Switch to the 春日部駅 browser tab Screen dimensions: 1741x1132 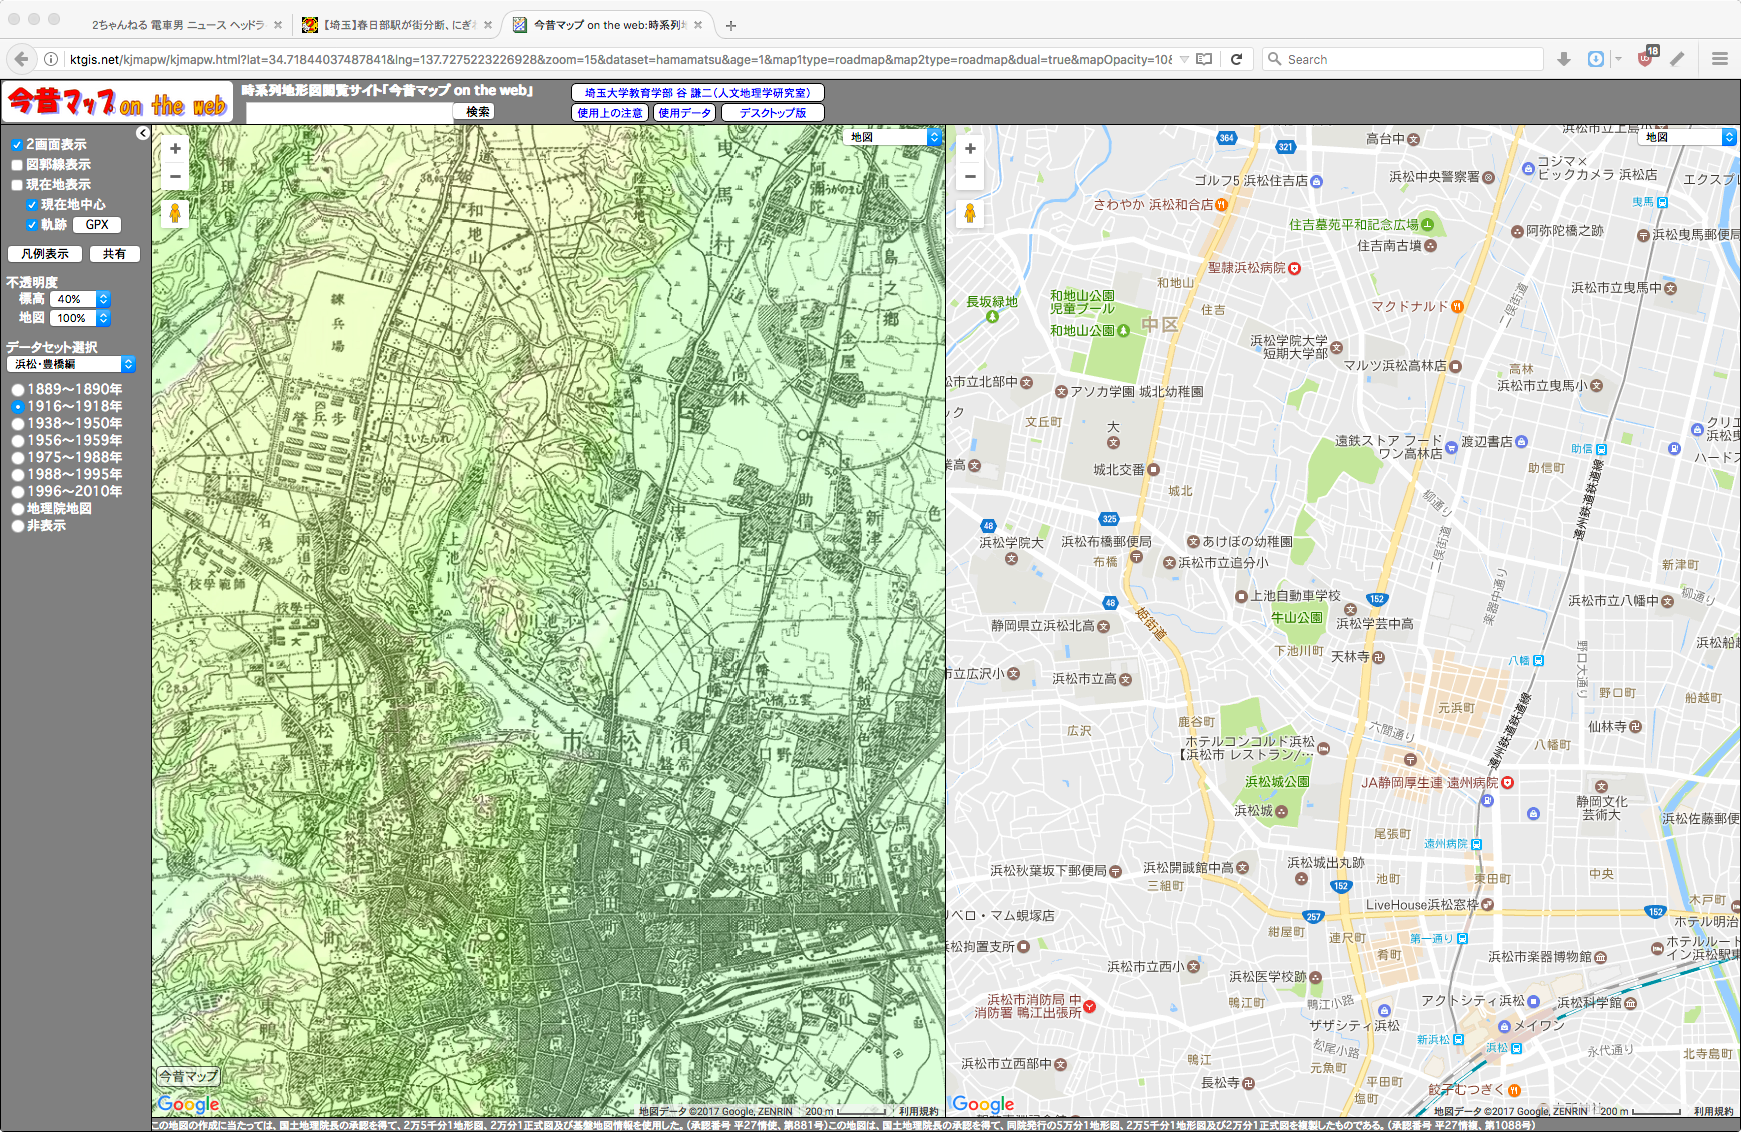pos(397,25)
